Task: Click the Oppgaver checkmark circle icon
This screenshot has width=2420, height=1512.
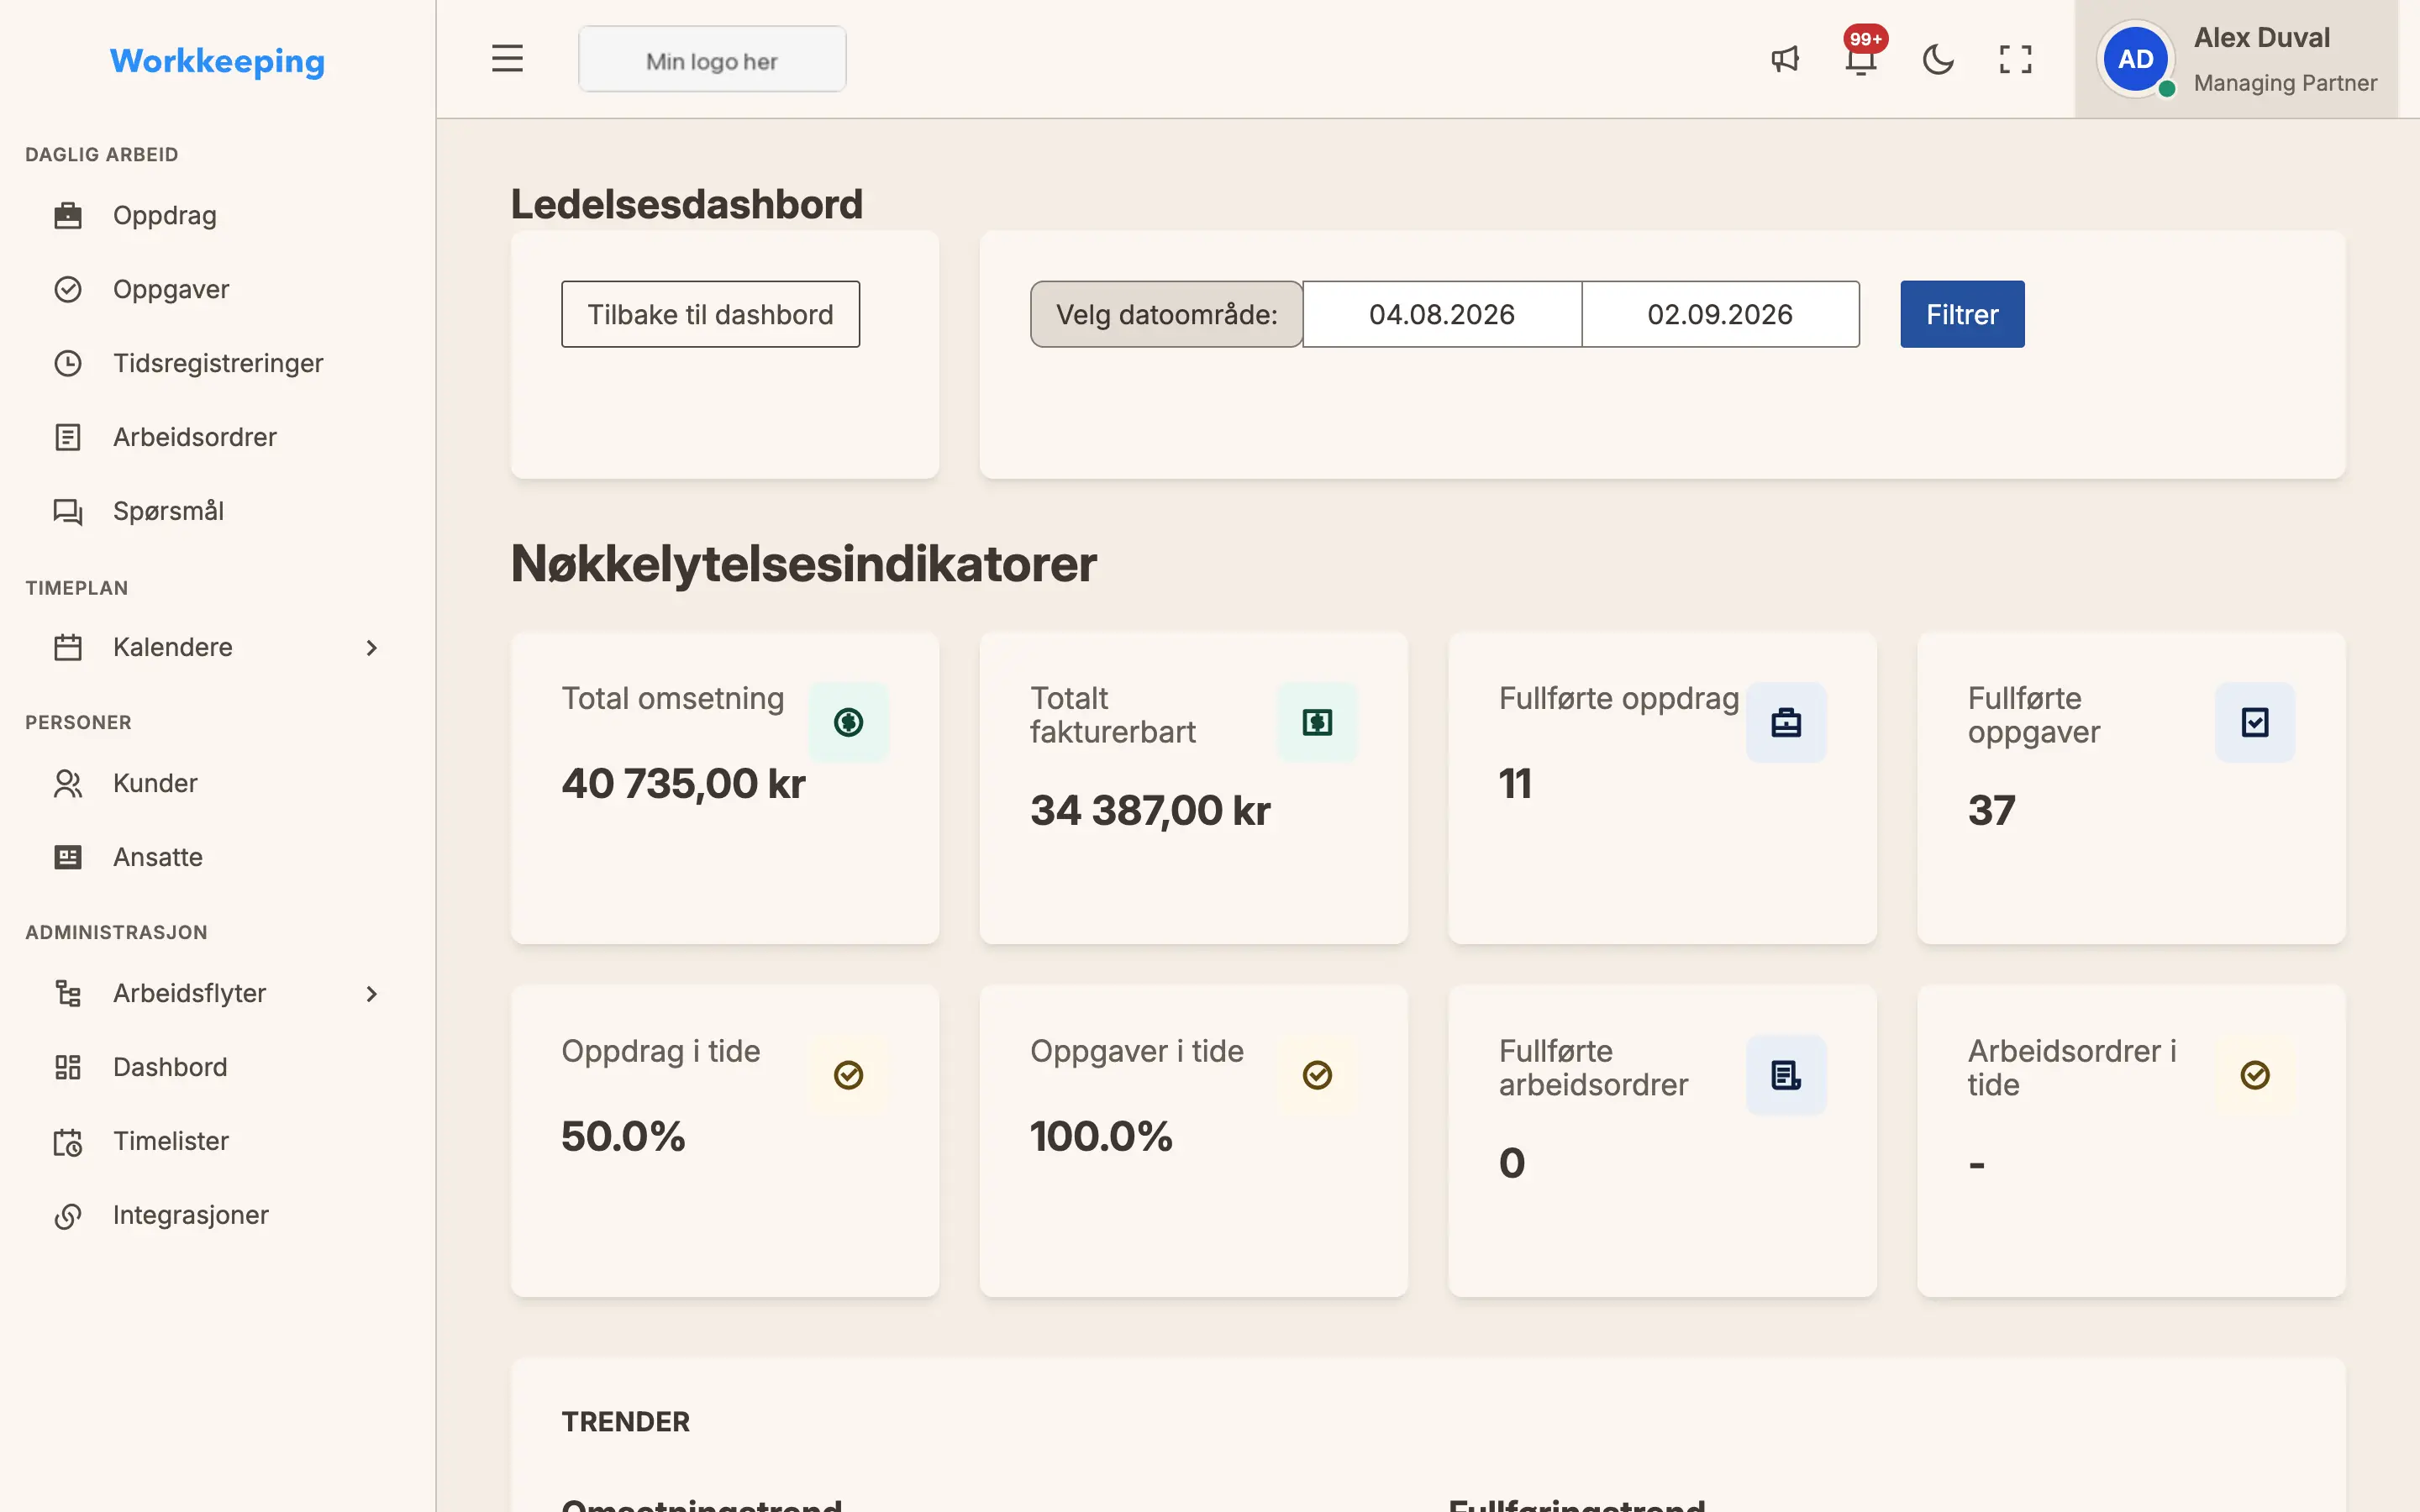Action: pyautogui.click(x=67, y=289)
